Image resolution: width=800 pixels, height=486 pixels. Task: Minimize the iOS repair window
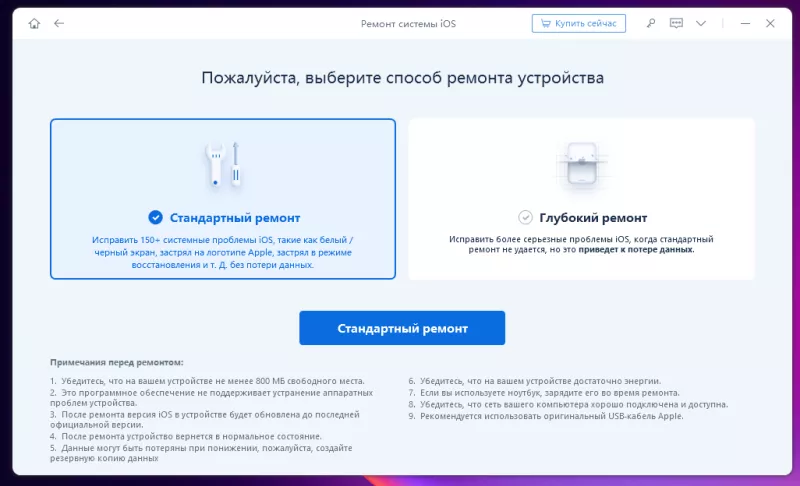coord(745,23)
